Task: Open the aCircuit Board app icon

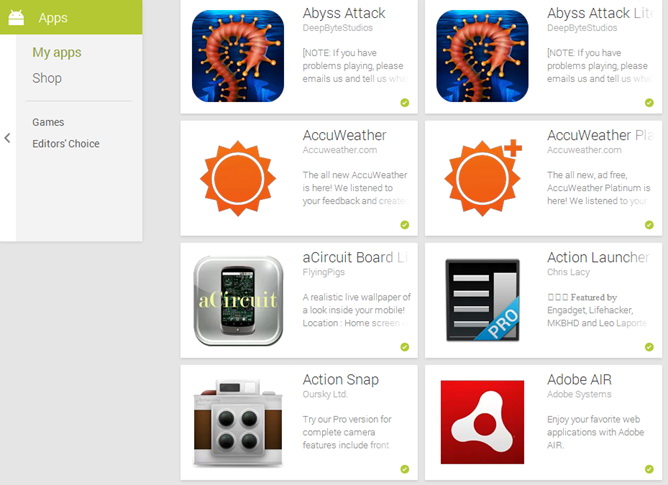Action: coord(238,300)
